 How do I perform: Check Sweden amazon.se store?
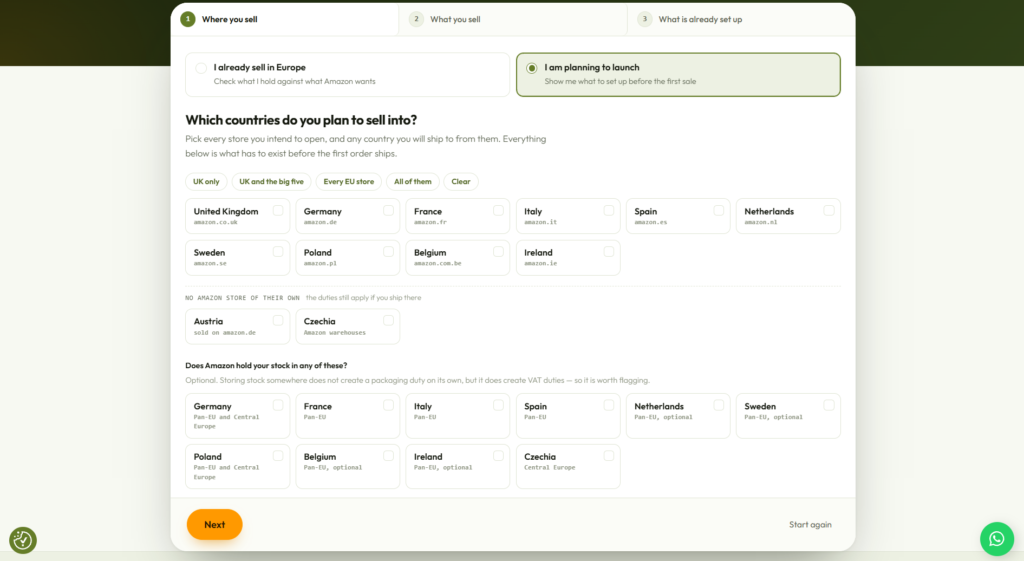coord(238,257)
